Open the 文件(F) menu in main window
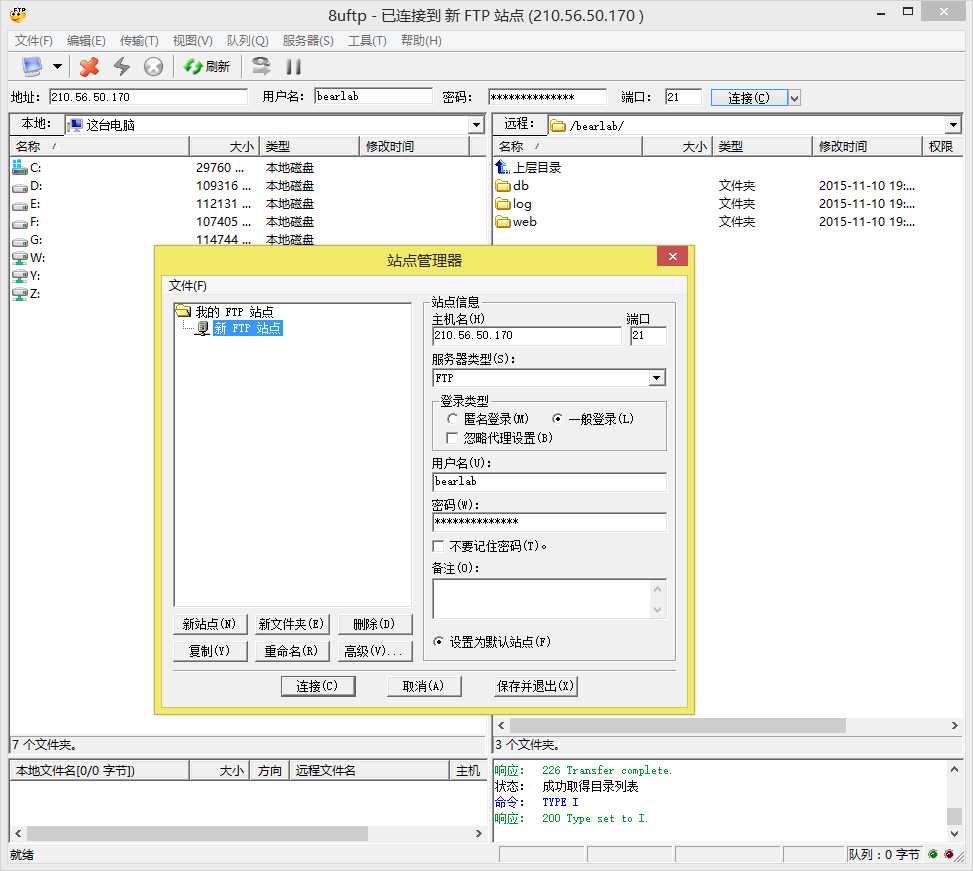The width and height of the screenshot is (973, 871). 34,40
